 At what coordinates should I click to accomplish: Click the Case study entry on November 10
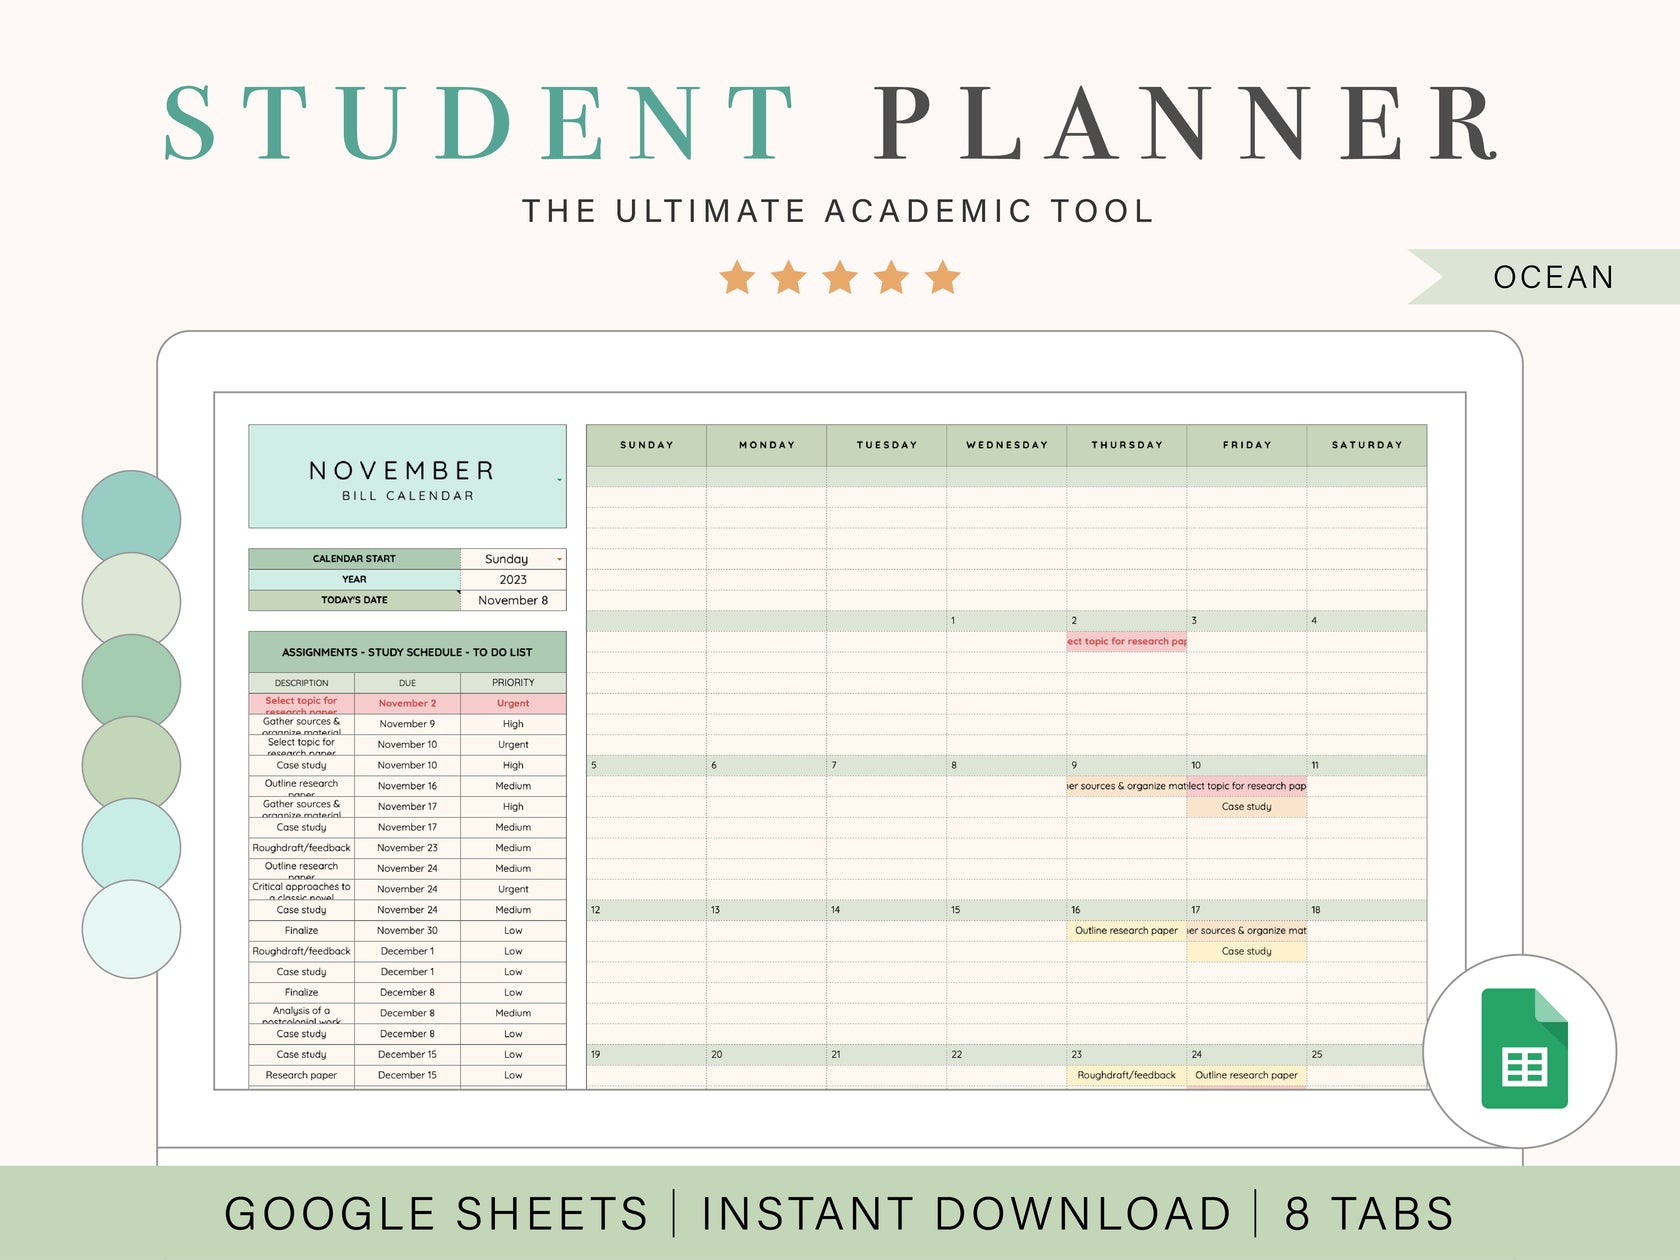tap(1247, 806)
